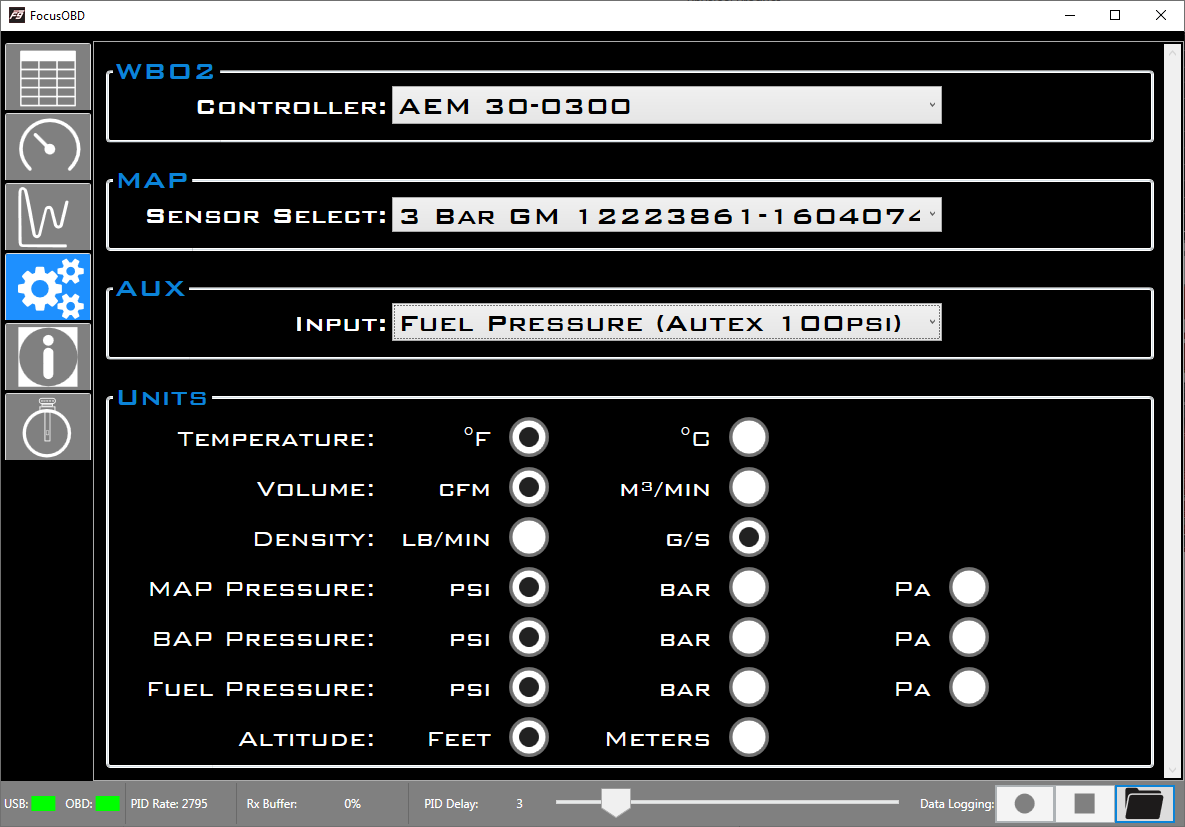1185x827 pixels.
Task: Set BAP pressure to Bar
Action: pyautogui.click(x=748, y=637)
